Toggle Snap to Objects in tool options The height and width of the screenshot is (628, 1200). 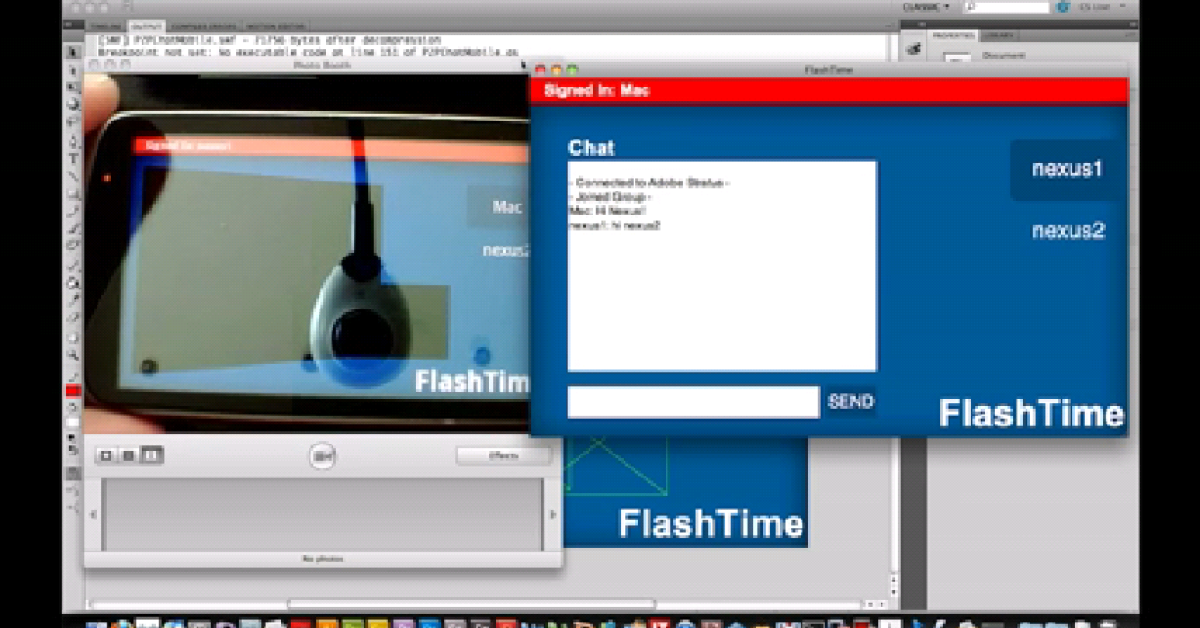coord(73,471)
